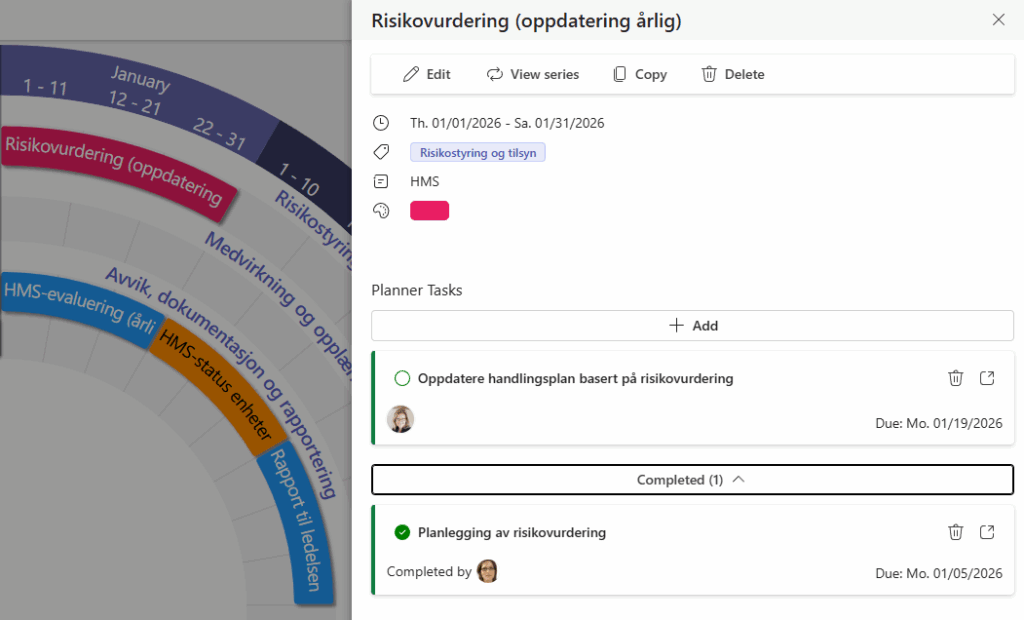Viewport: 1024px width, 620px height.
Task: Mark Oppdatere handlingsplan task as complete
Action: (402, 378)
